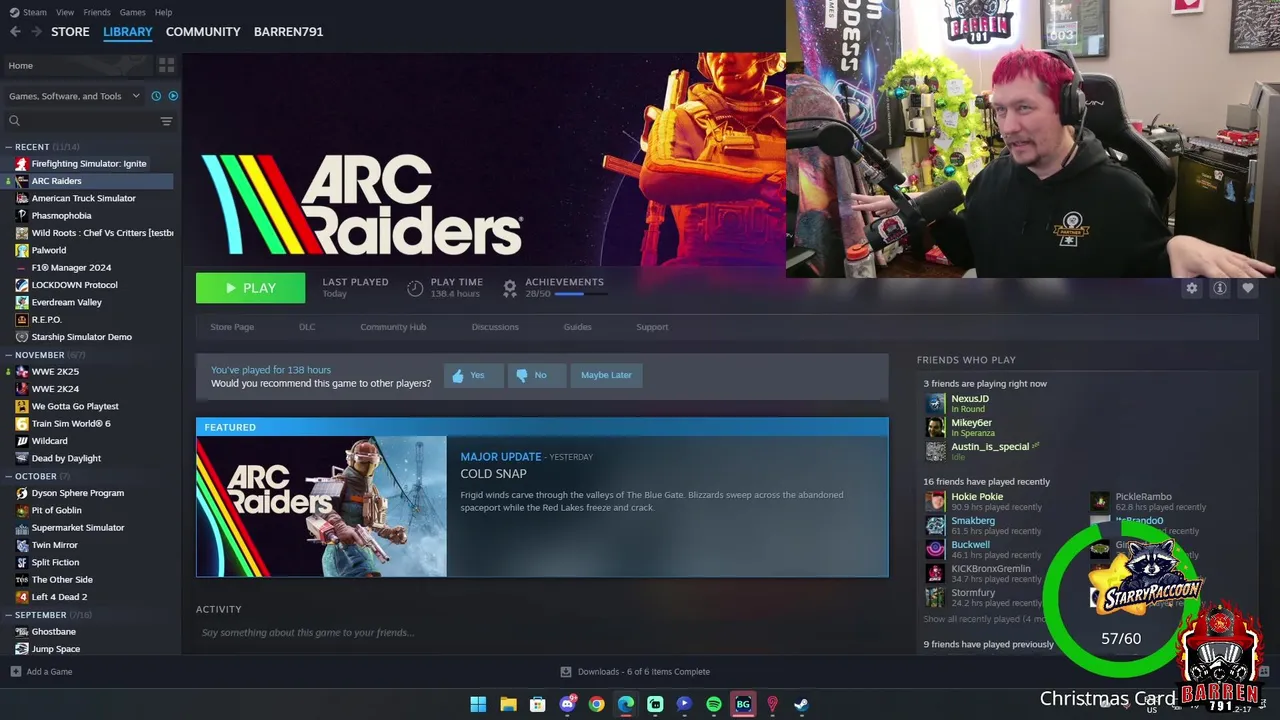
Task: Open friend Smakberg avatar
Action: click(x=935, y=525)
